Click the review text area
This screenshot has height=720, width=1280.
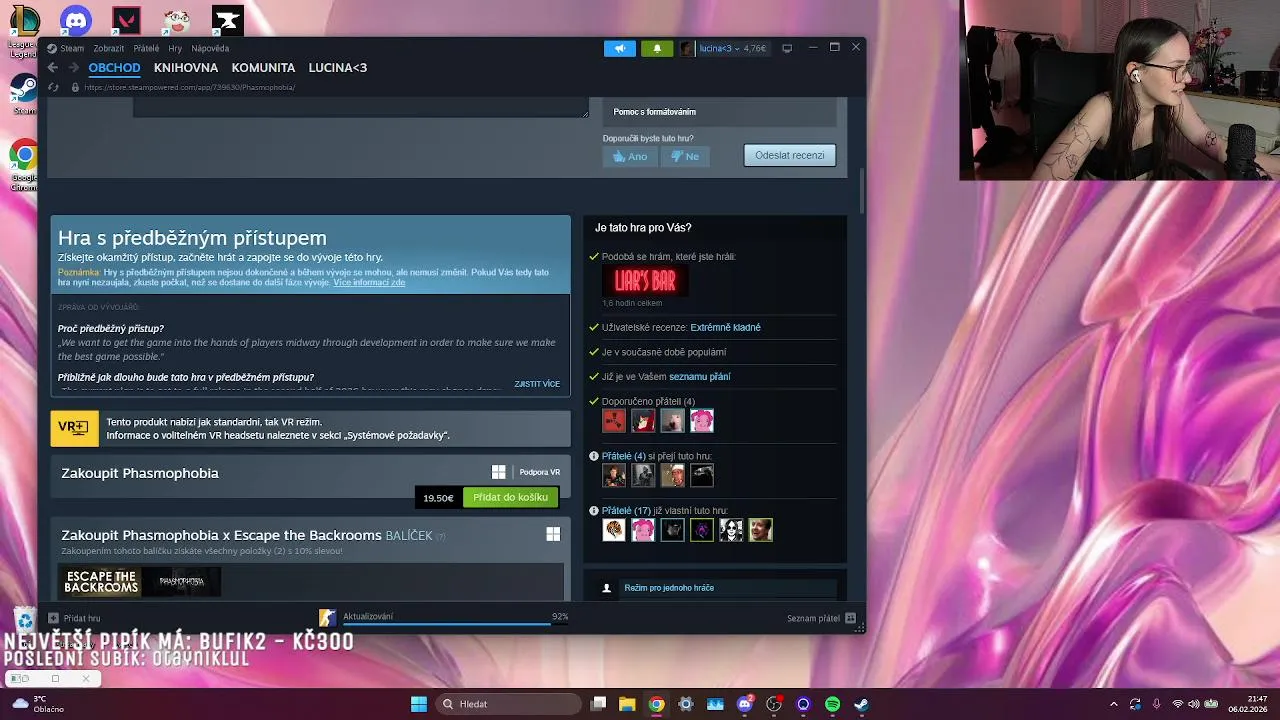(x=361, y=107)
